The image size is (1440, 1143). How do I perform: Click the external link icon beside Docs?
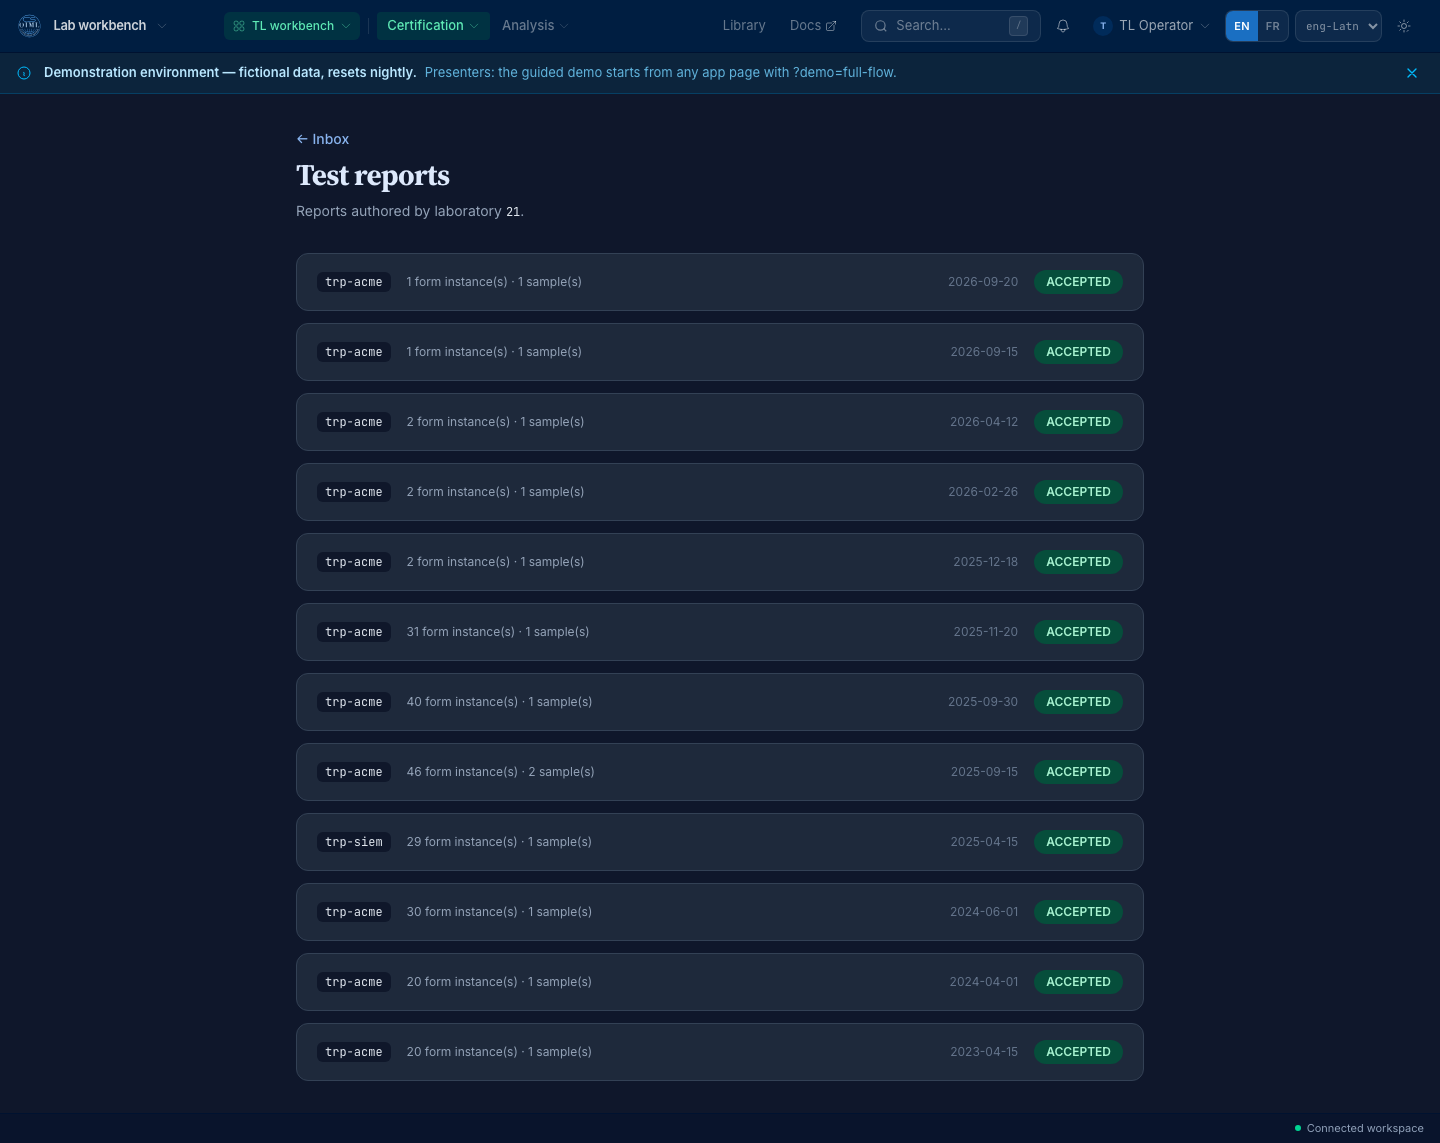[x=831, y=26]
